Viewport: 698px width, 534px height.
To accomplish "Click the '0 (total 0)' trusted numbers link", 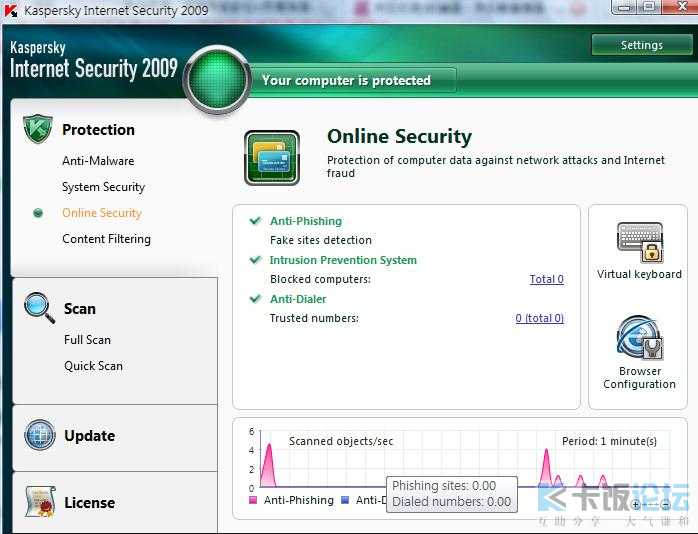I will 540,318.
